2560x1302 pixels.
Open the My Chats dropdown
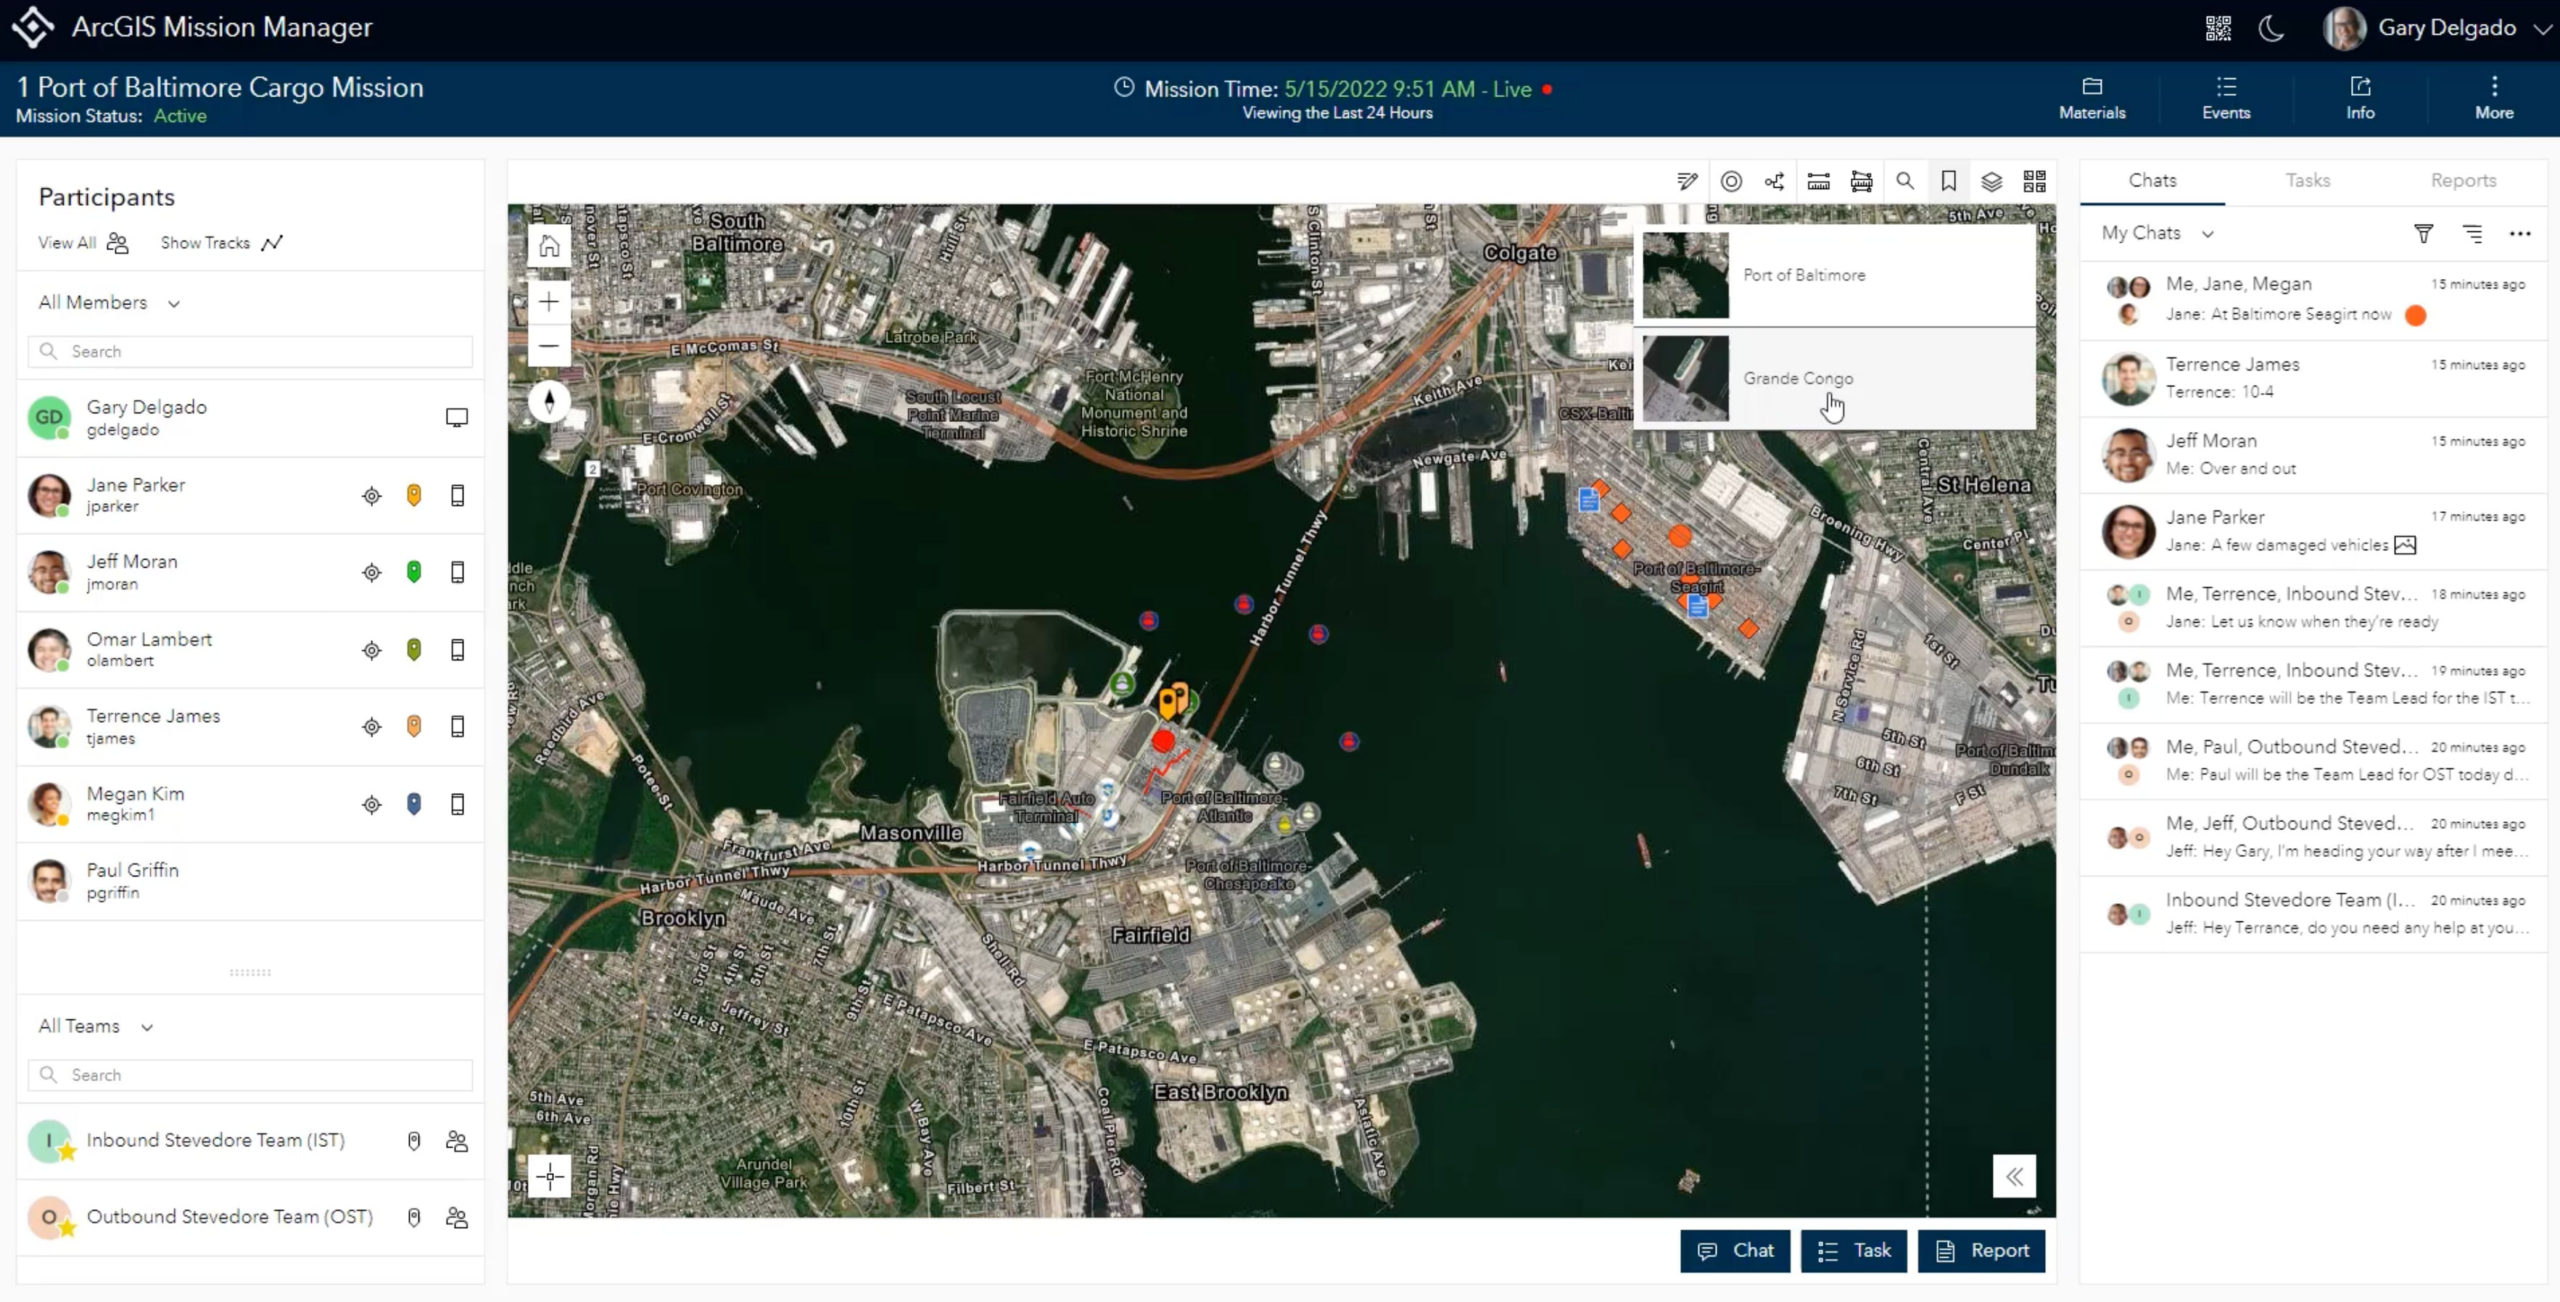click(x=2157, y=233)
